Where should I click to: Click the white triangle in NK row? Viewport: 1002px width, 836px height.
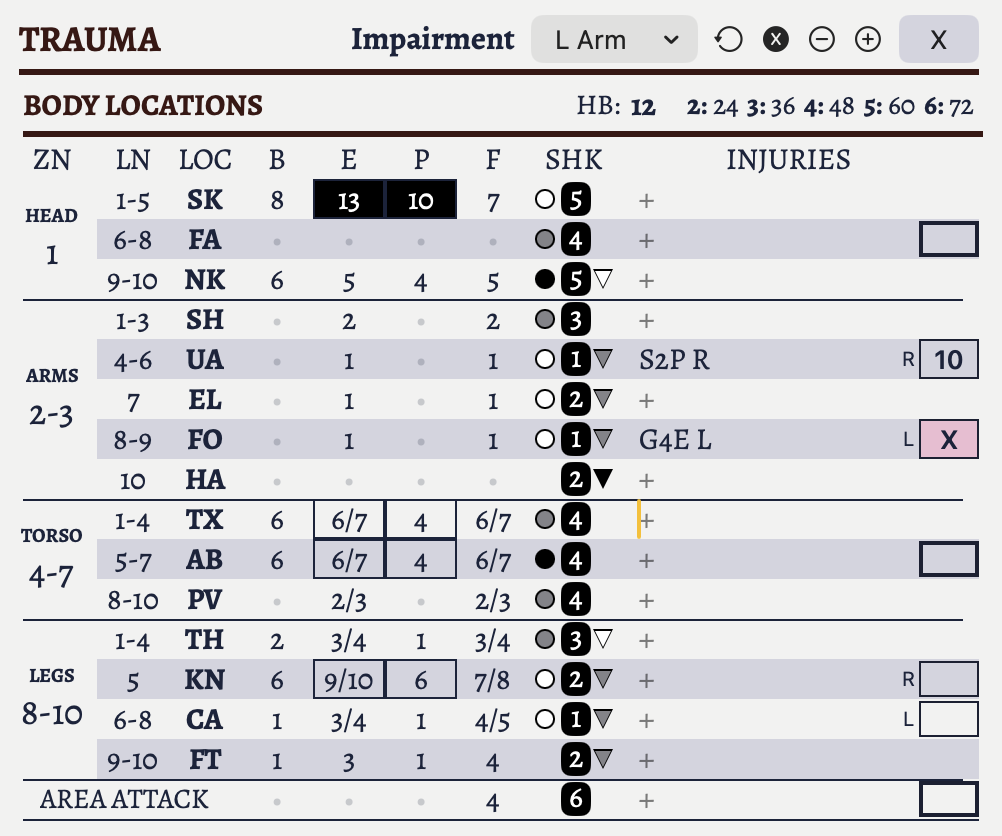[602, 280]
